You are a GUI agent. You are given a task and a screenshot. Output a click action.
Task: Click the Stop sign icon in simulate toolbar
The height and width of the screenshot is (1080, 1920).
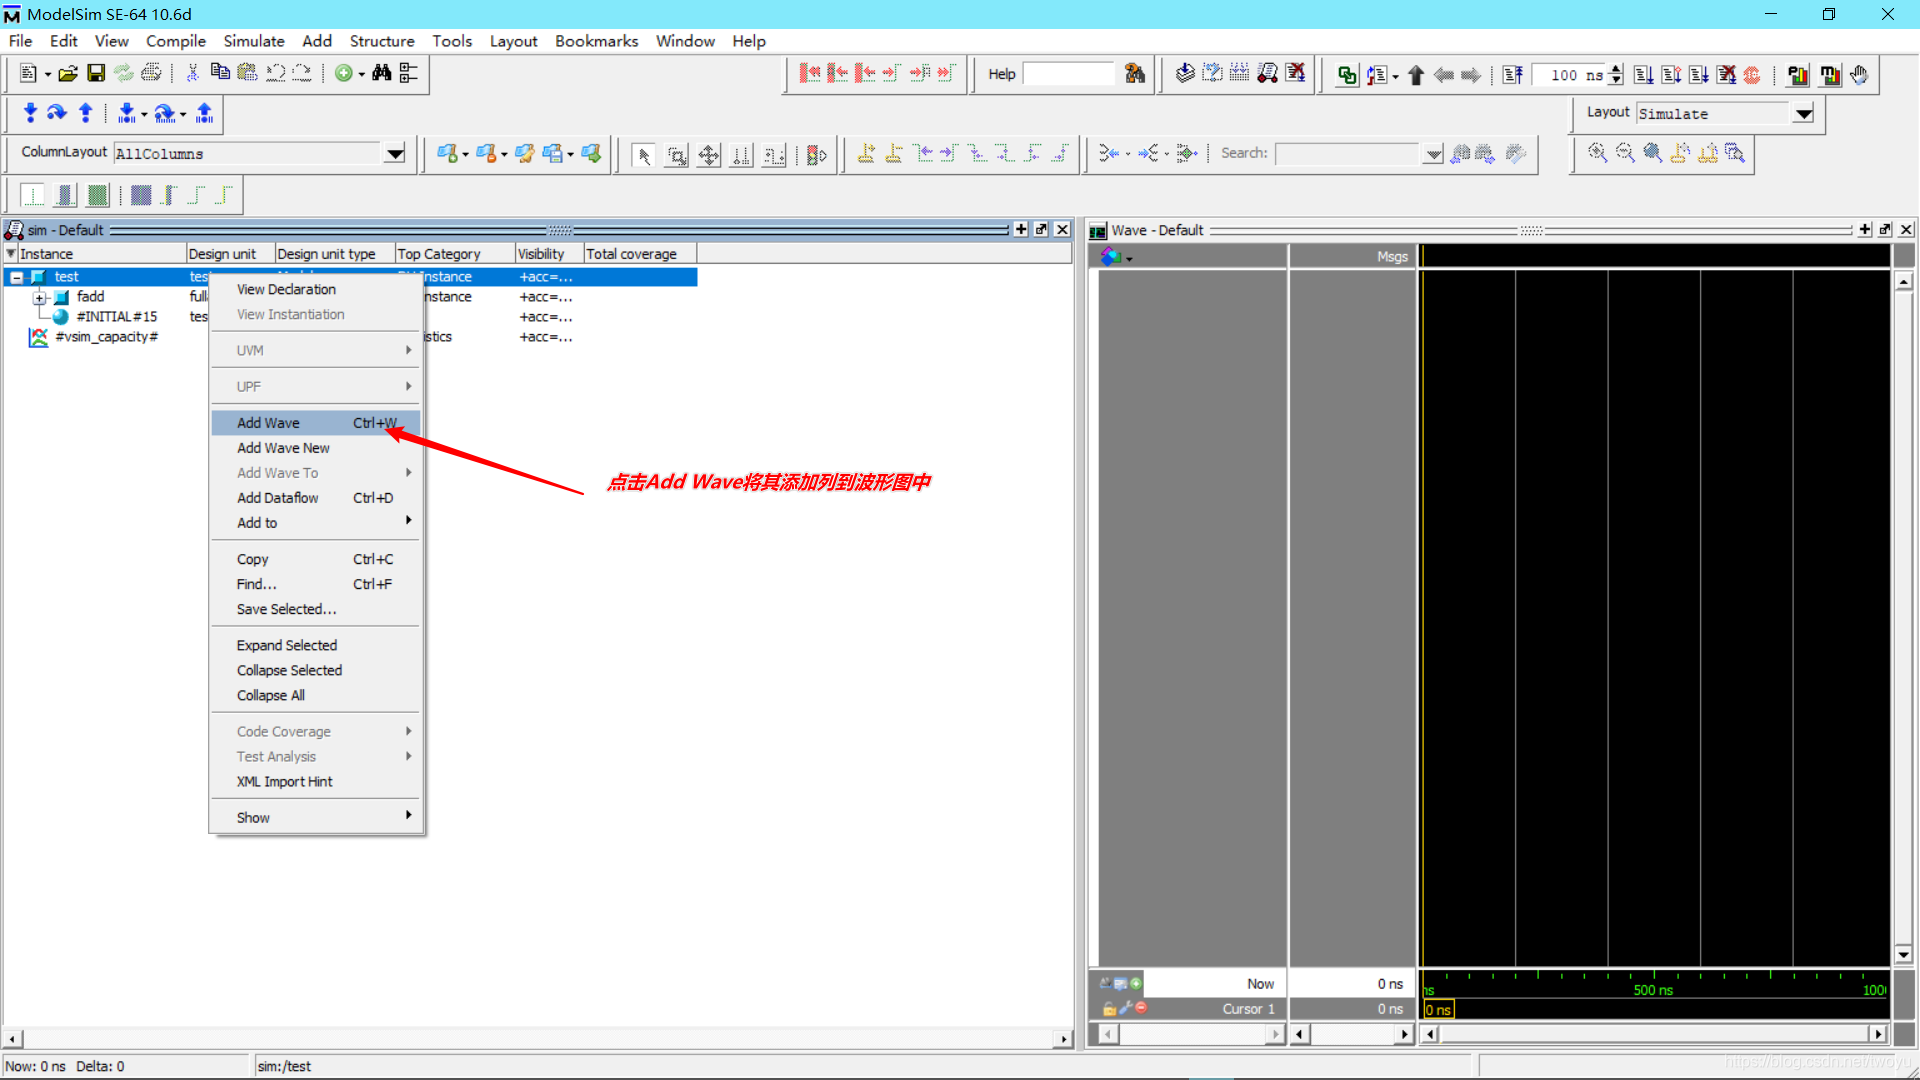point(1752,75)
